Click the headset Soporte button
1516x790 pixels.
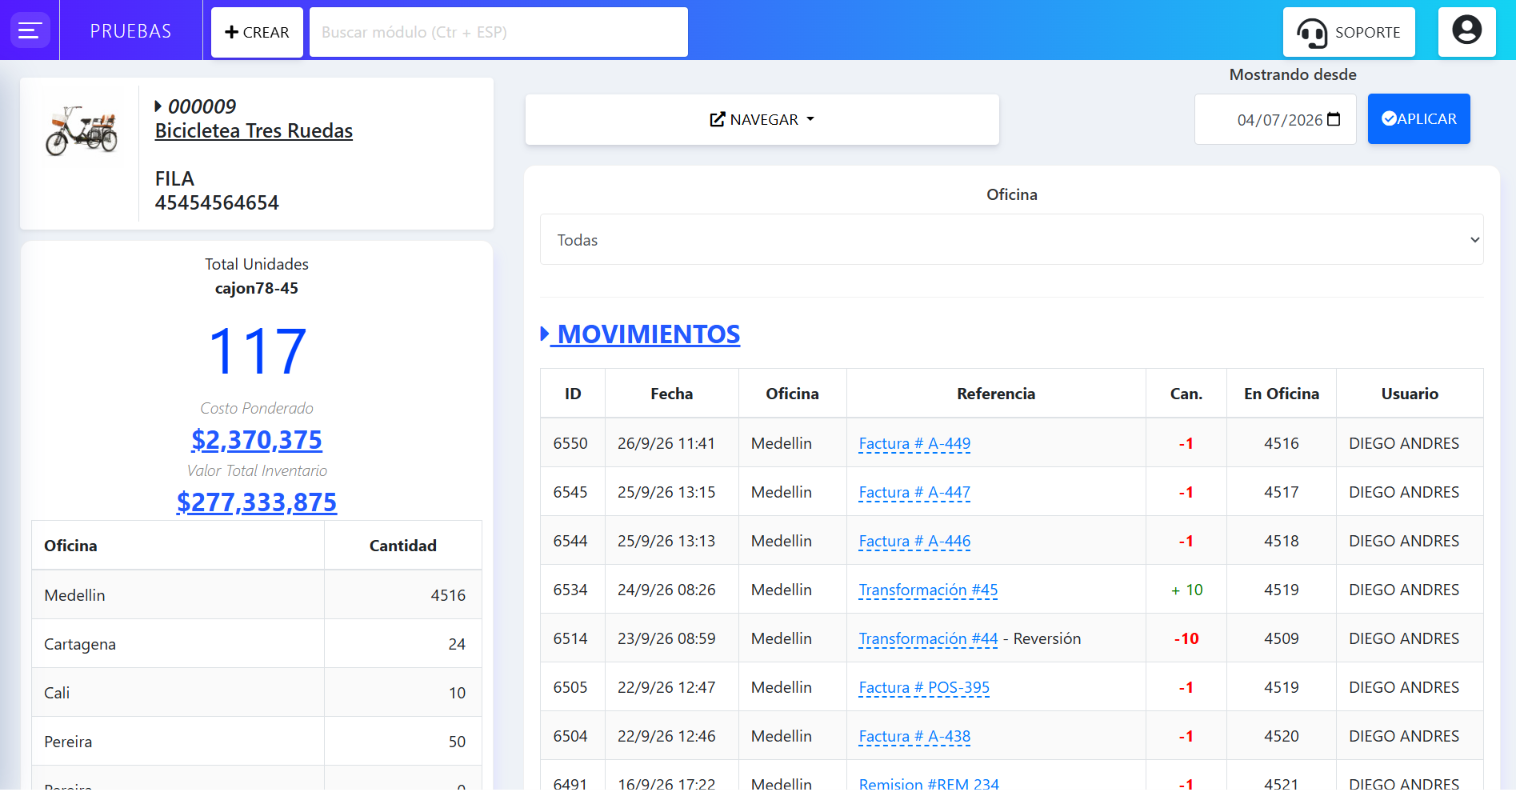1349,32
